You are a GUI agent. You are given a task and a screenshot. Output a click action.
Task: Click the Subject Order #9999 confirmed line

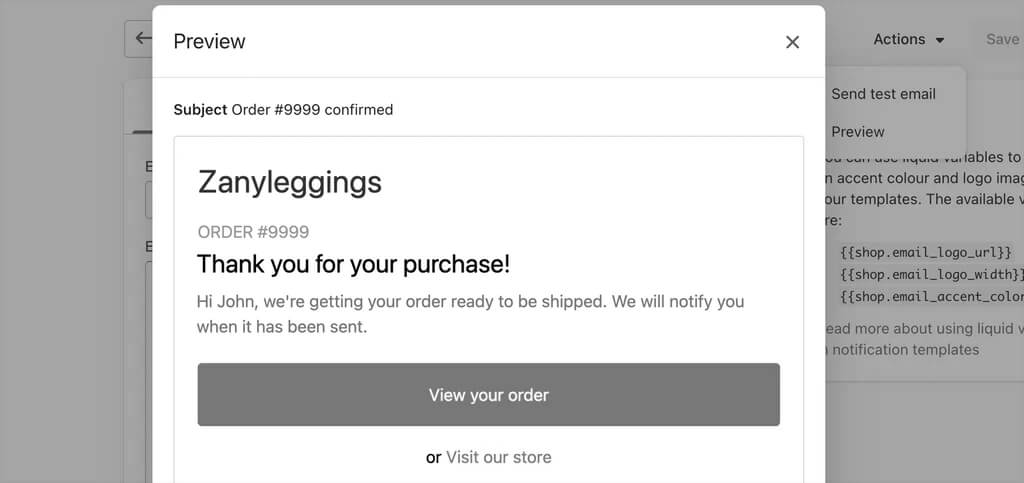coord(283,110)
